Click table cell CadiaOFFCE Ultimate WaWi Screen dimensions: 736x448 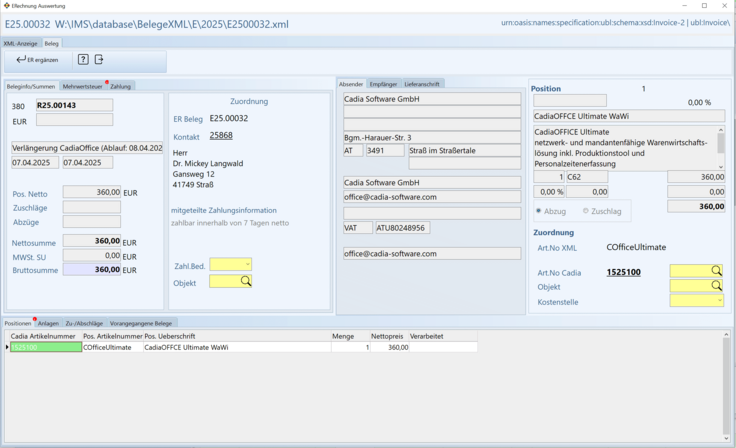pyautogui.click(x=237, y=347)
